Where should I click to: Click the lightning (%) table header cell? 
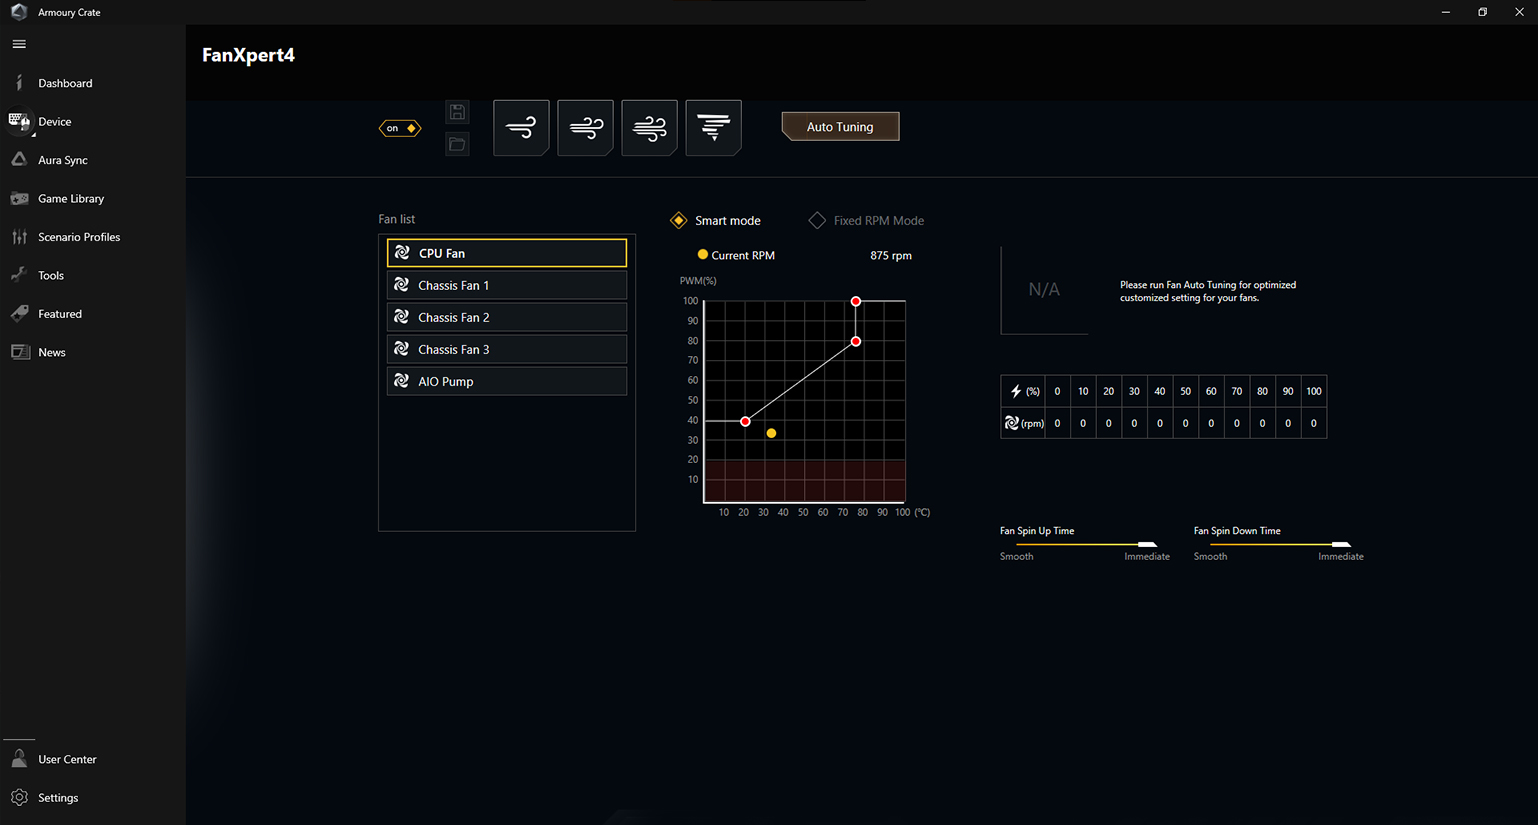[1023, 391]
